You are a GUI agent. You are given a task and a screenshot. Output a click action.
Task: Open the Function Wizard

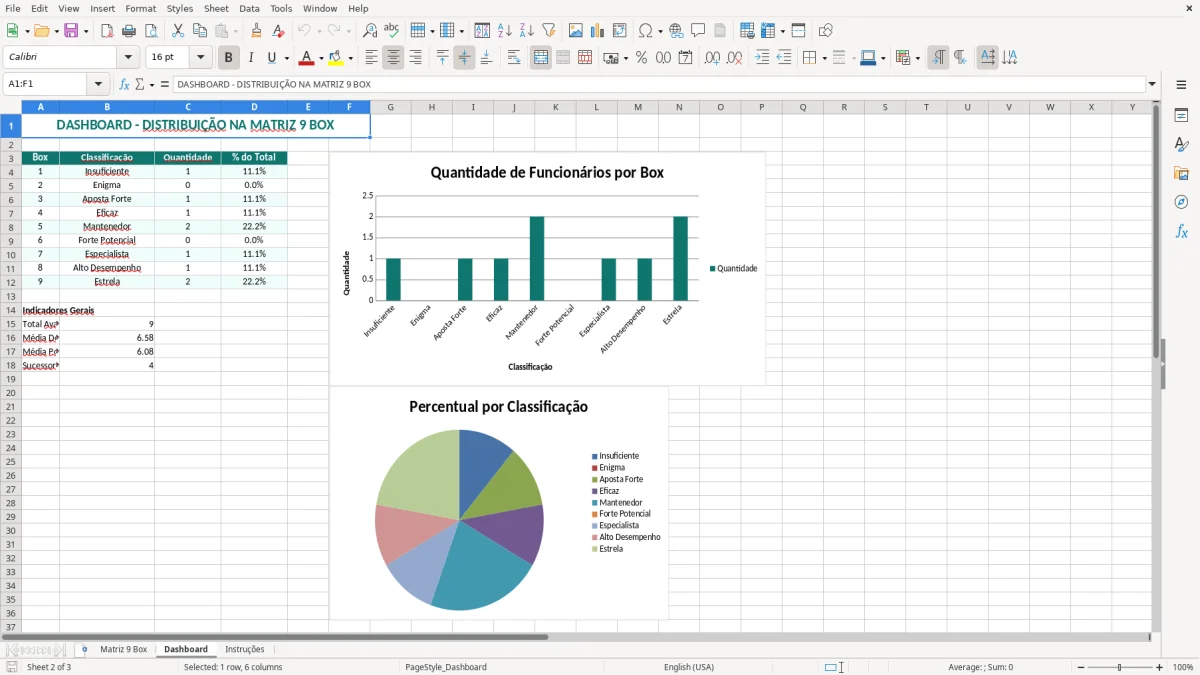[x=124, y=85]
